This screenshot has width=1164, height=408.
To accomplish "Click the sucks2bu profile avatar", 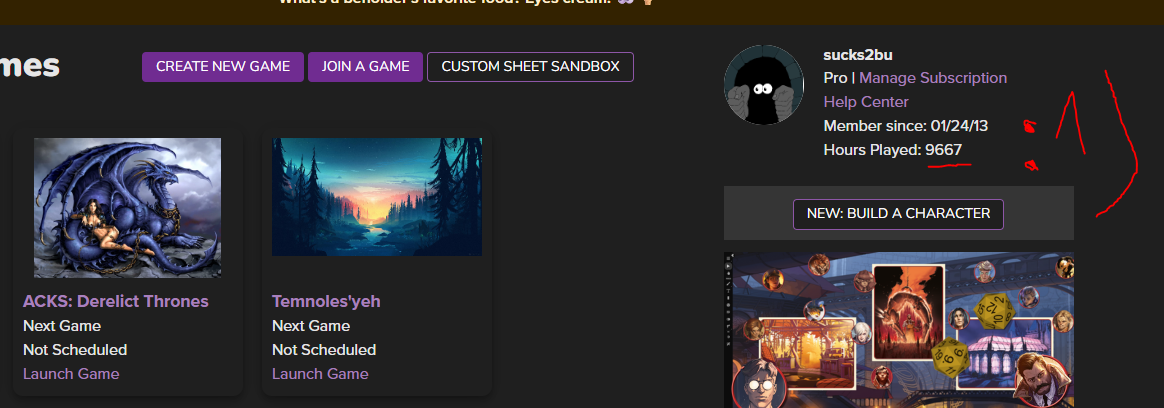I will coord(764,85).
